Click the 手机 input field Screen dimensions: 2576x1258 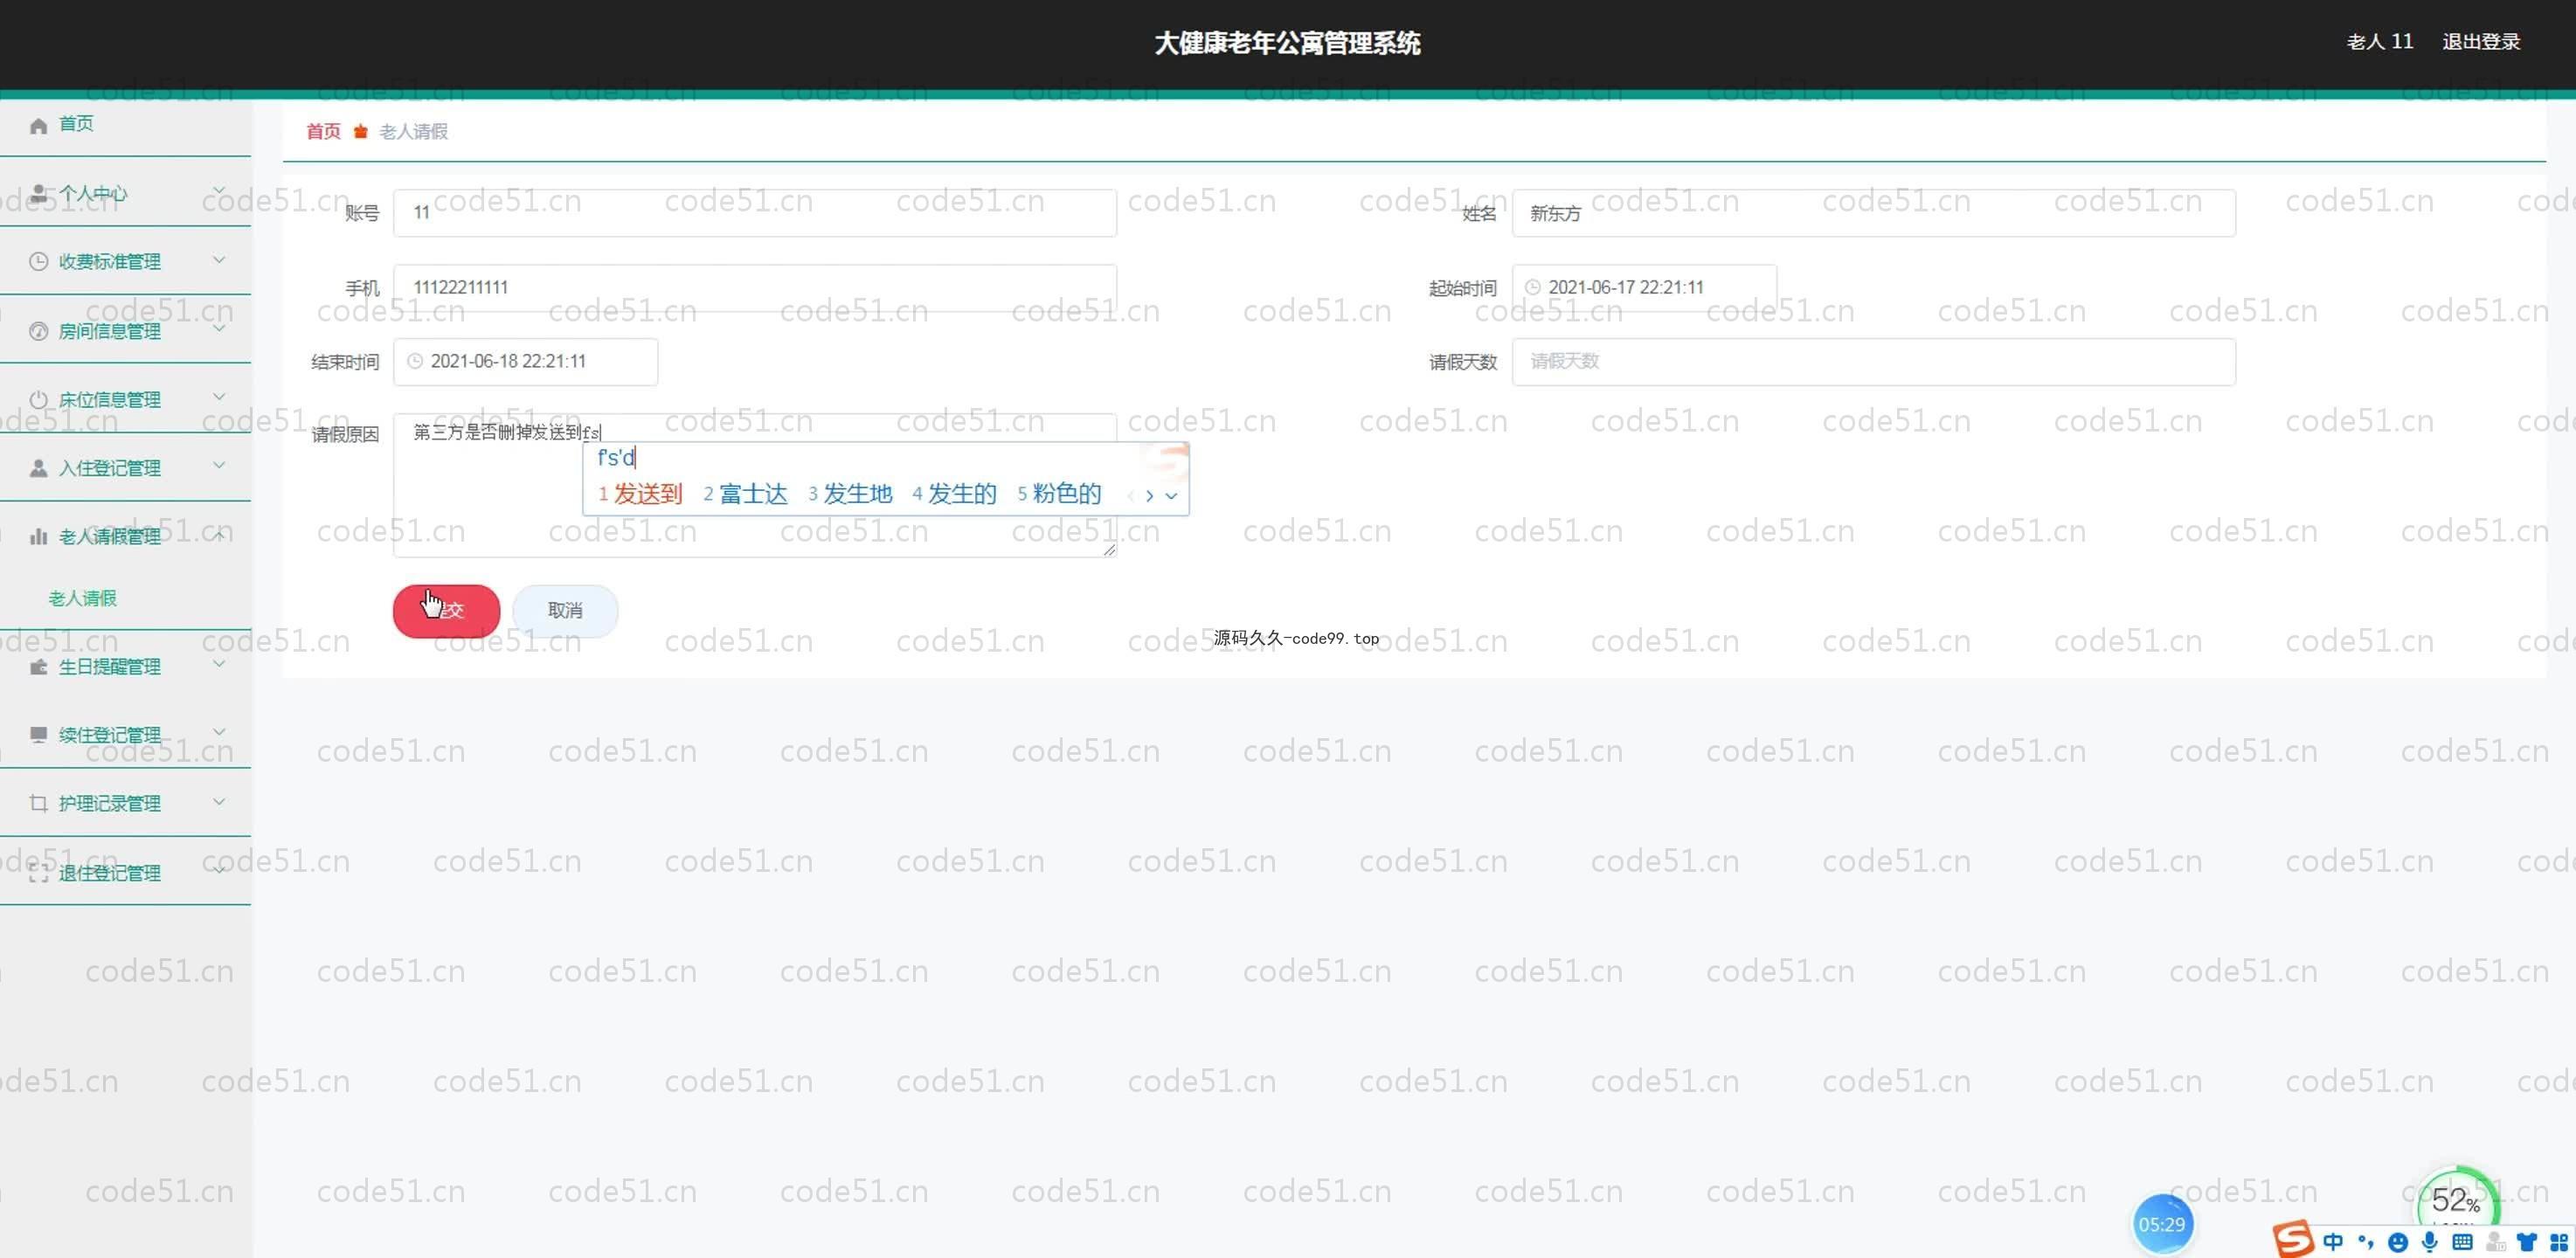click(x=755, y=288)
